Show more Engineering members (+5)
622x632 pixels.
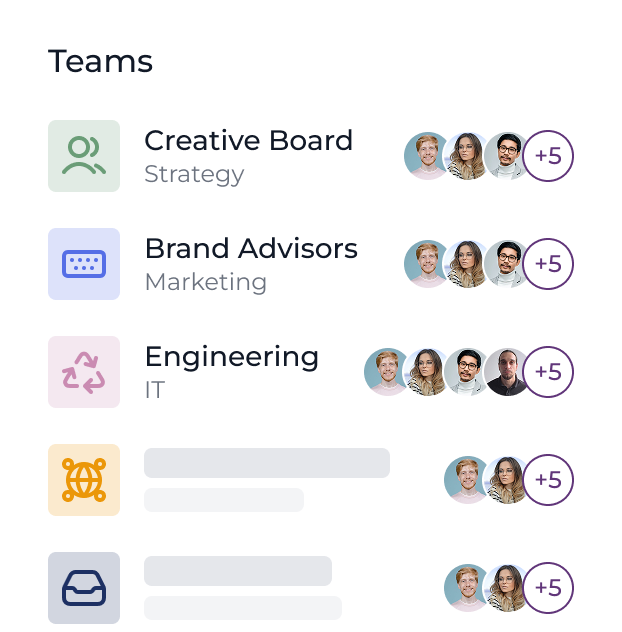(x=548, y=372)
